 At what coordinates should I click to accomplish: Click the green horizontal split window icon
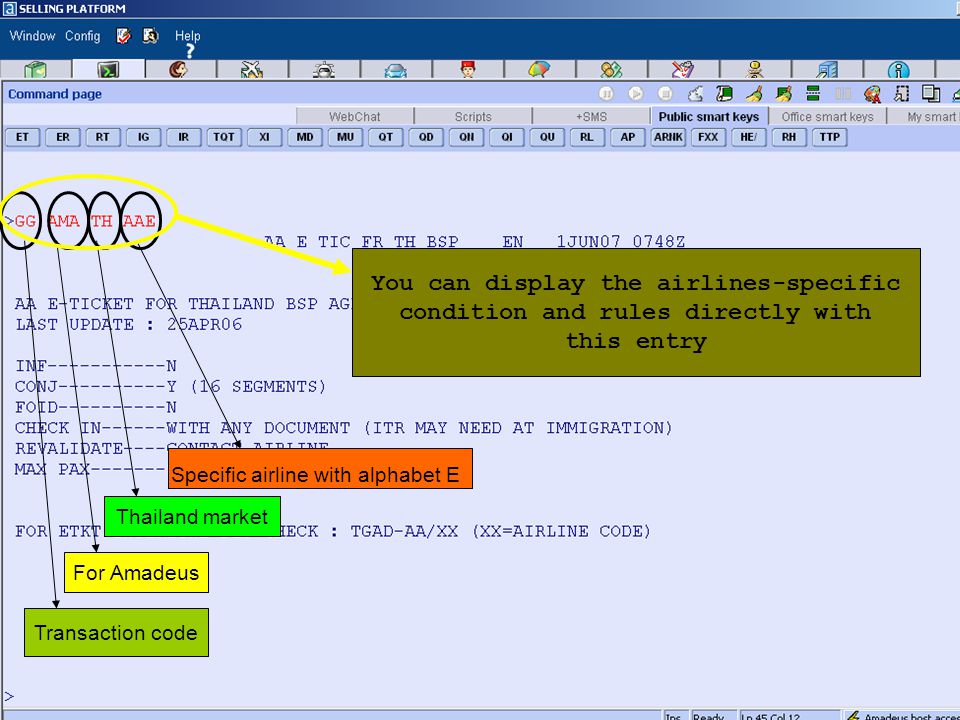coord(813,94)
